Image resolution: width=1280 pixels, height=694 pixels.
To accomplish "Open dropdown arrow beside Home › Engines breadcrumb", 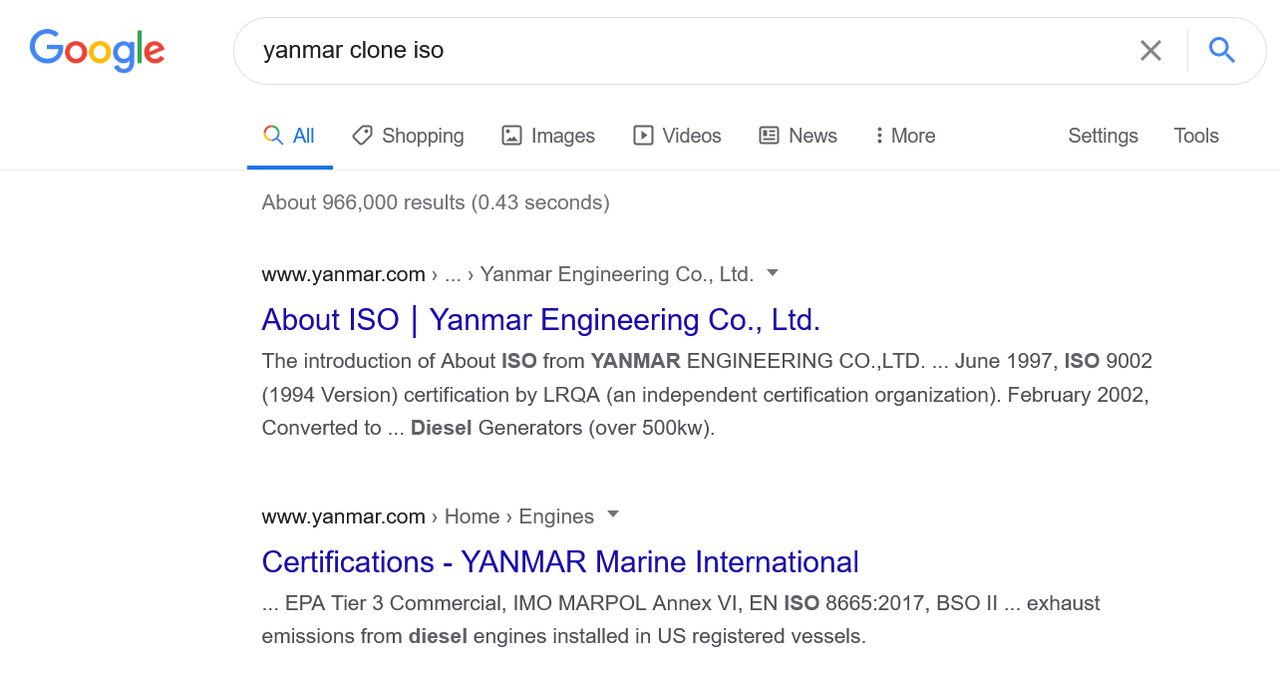I will coord(613,514).
